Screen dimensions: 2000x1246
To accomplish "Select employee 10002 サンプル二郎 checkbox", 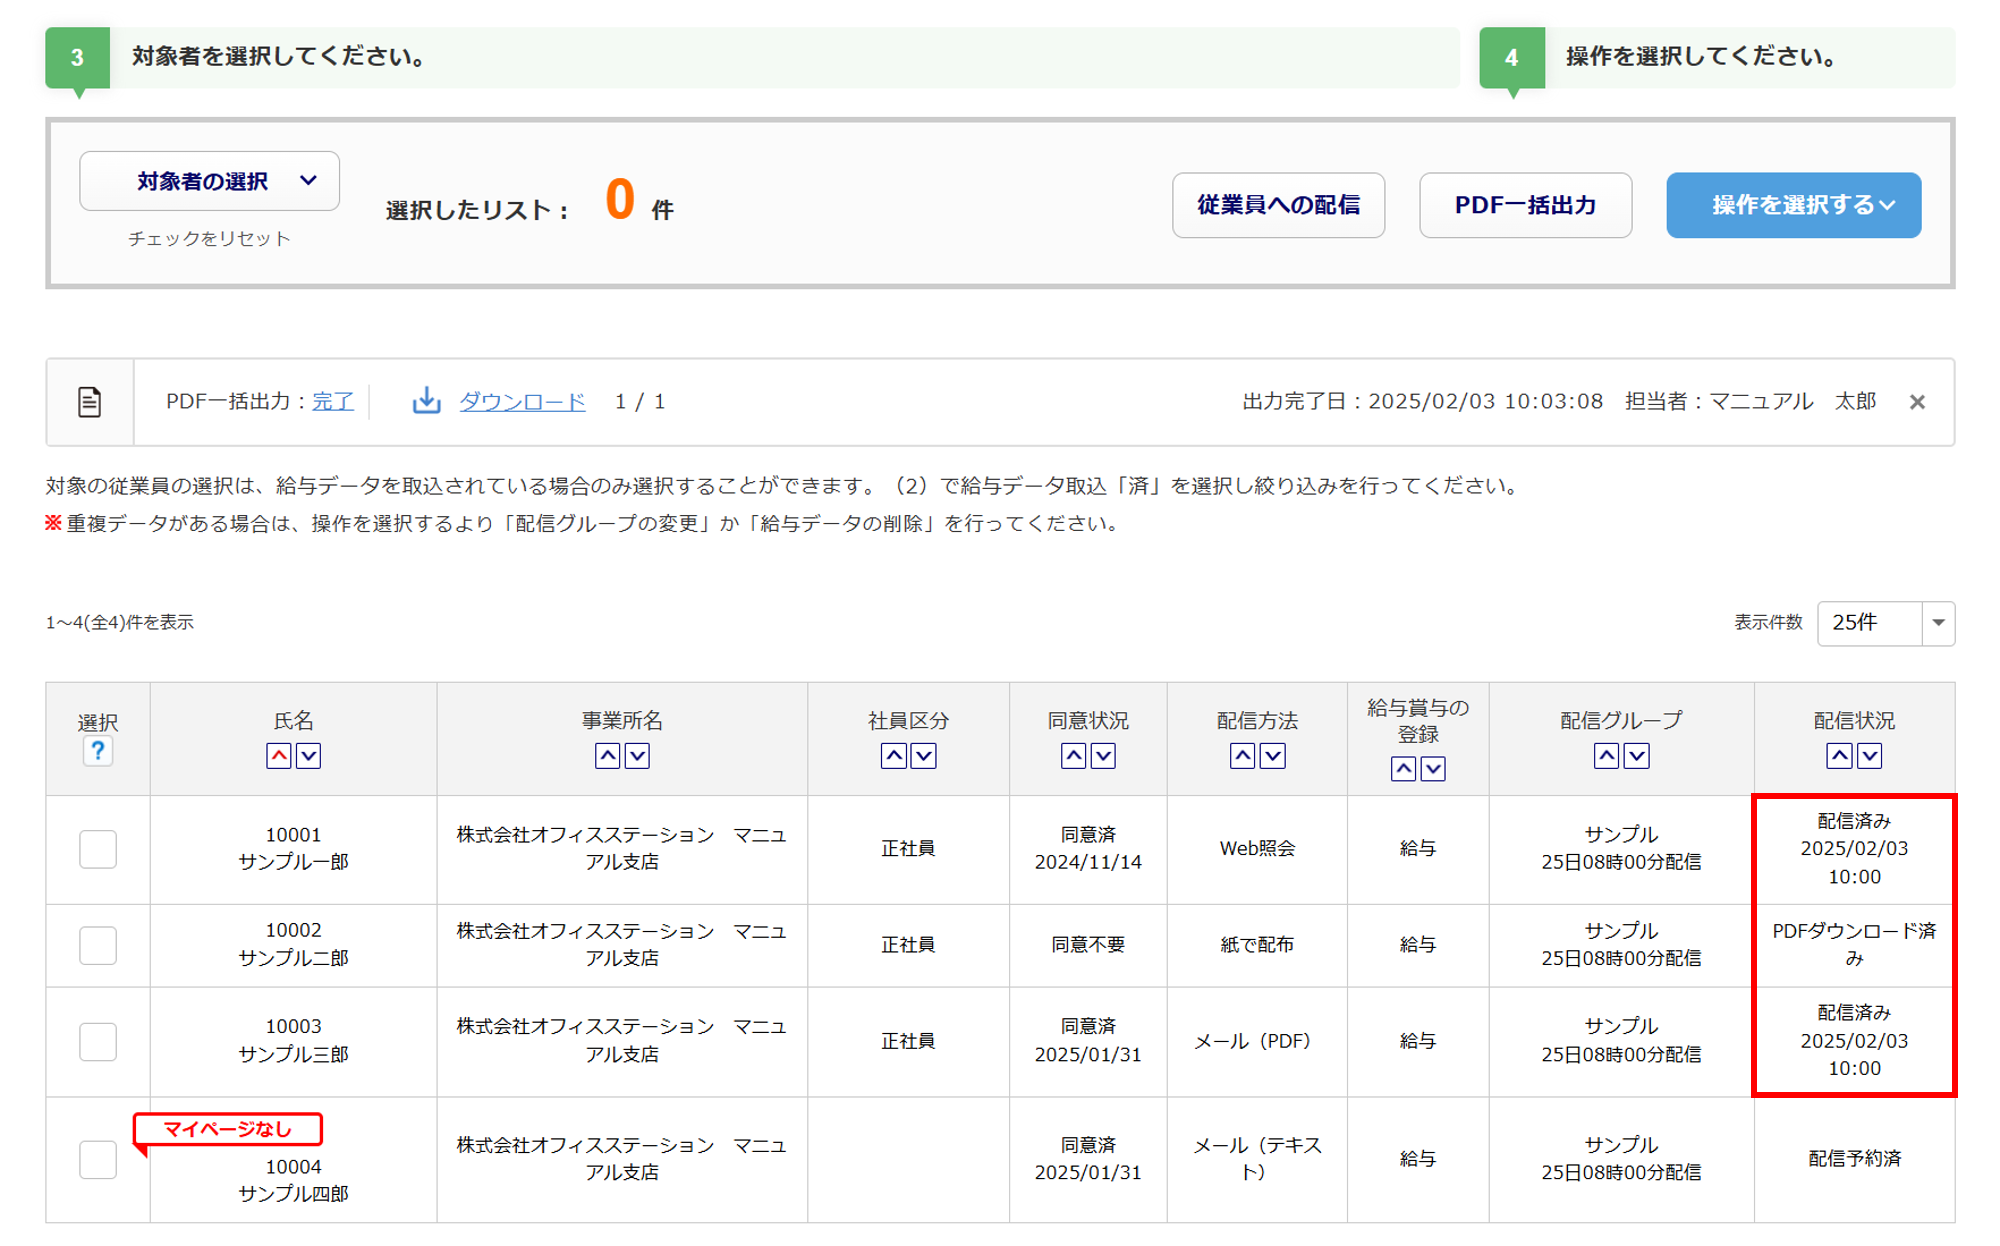I will [98, 945].
